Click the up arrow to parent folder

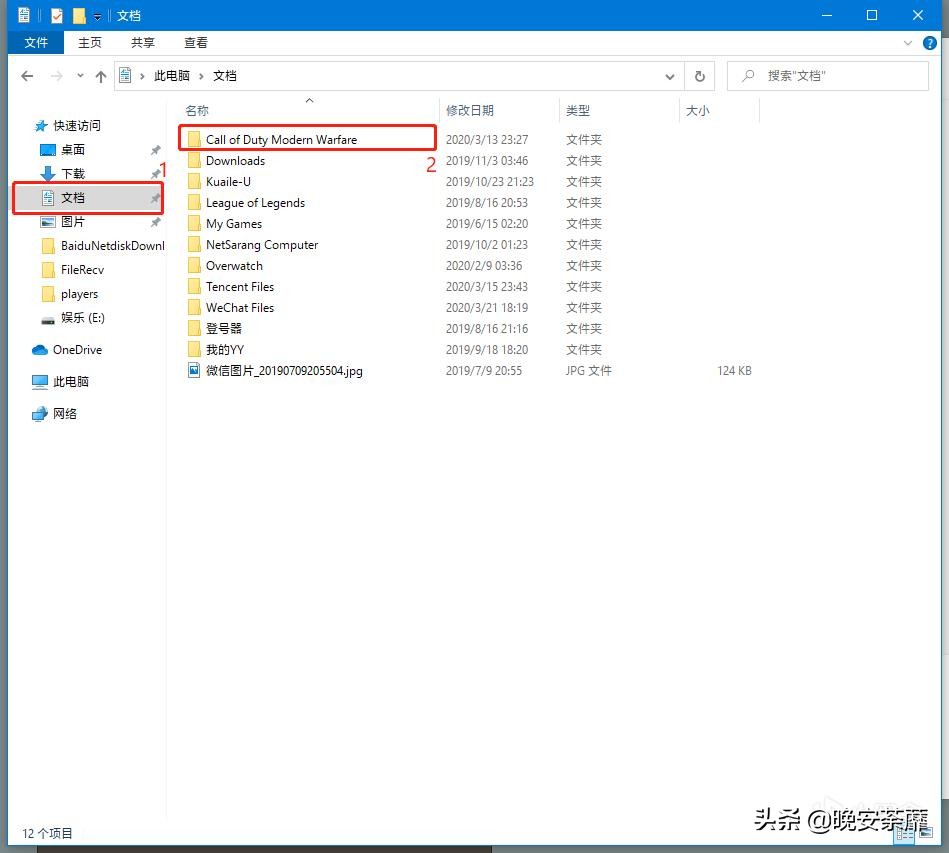click(x=101, y=75)
